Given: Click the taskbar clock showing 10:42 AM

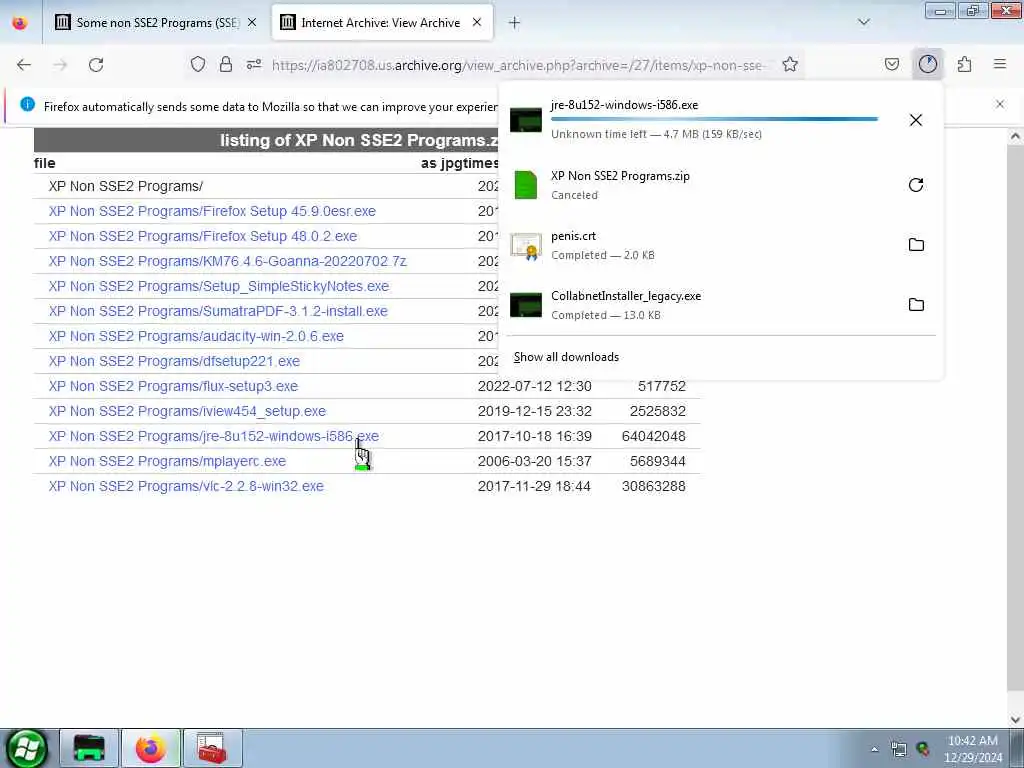Looking at the screenshot, I should (x=973, y=749).
